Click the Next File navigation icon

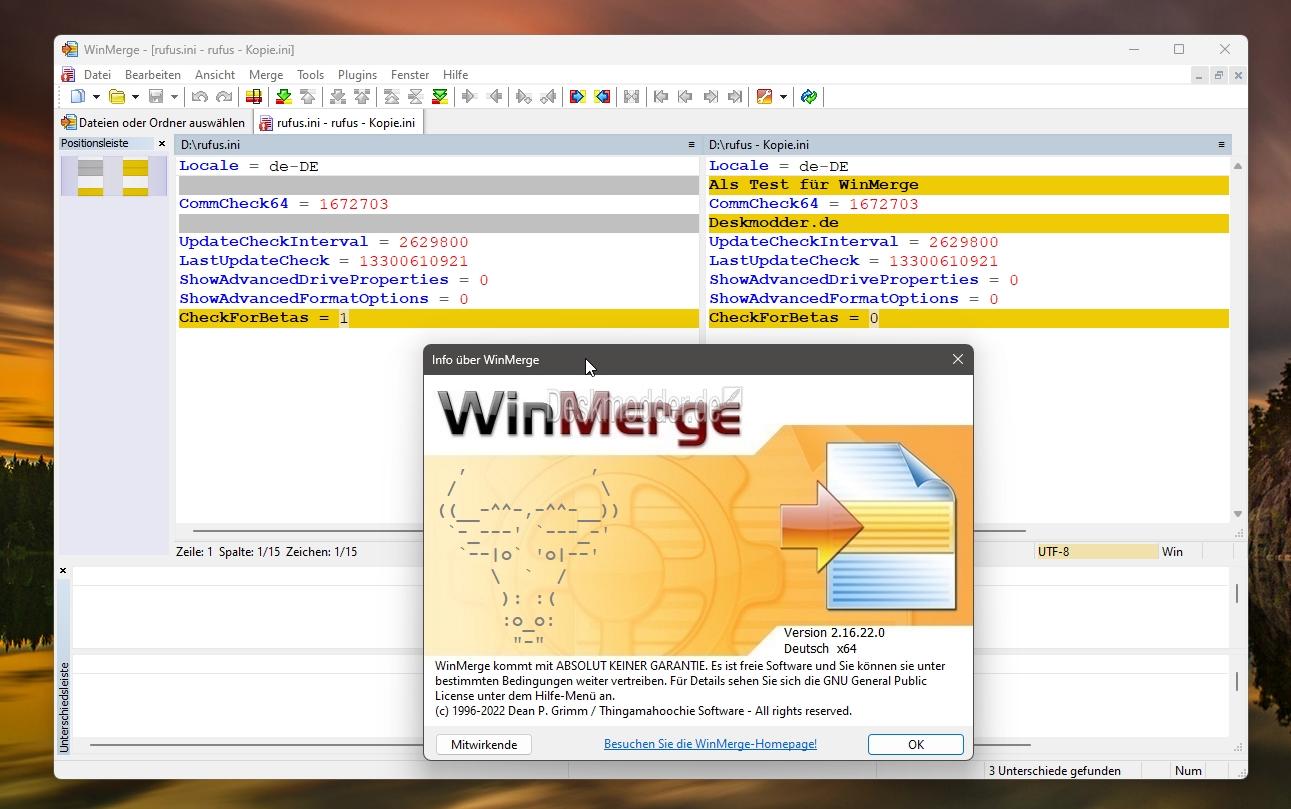coord(710,97)
